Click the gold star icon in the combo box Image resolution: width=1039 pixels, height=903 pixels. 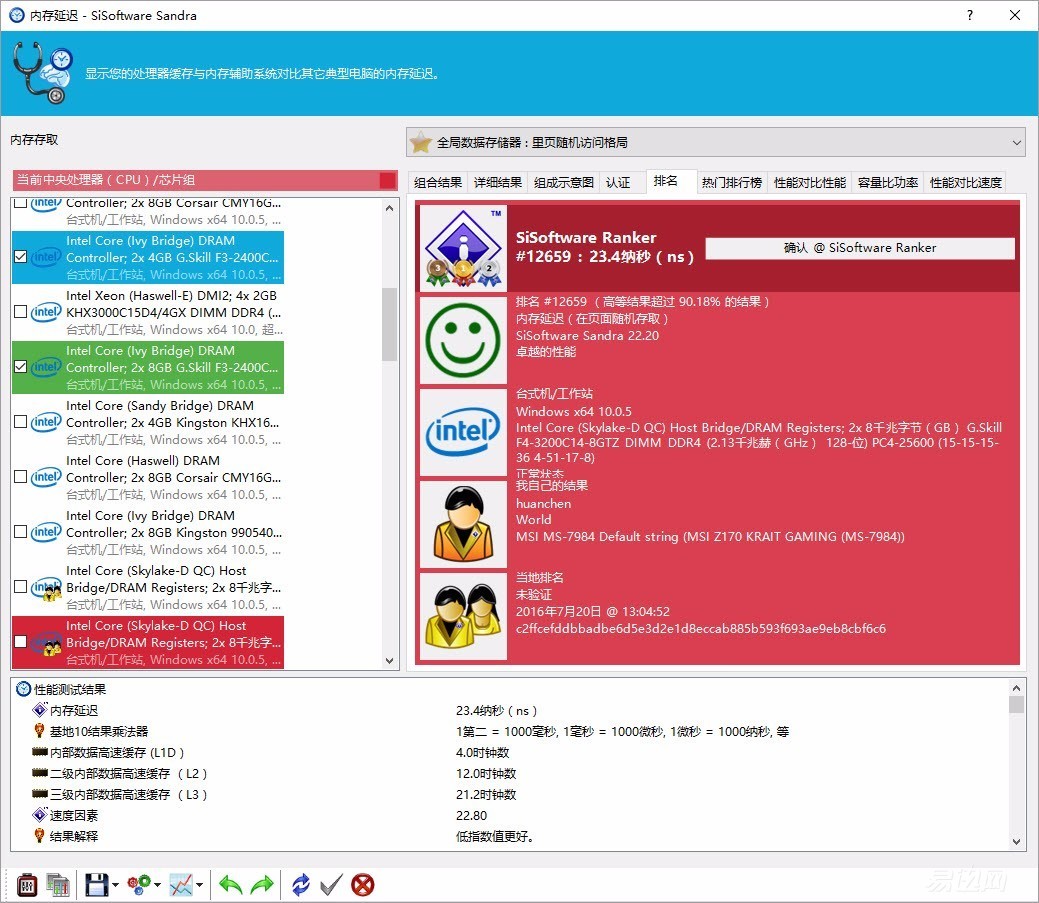tap(421, 142)
